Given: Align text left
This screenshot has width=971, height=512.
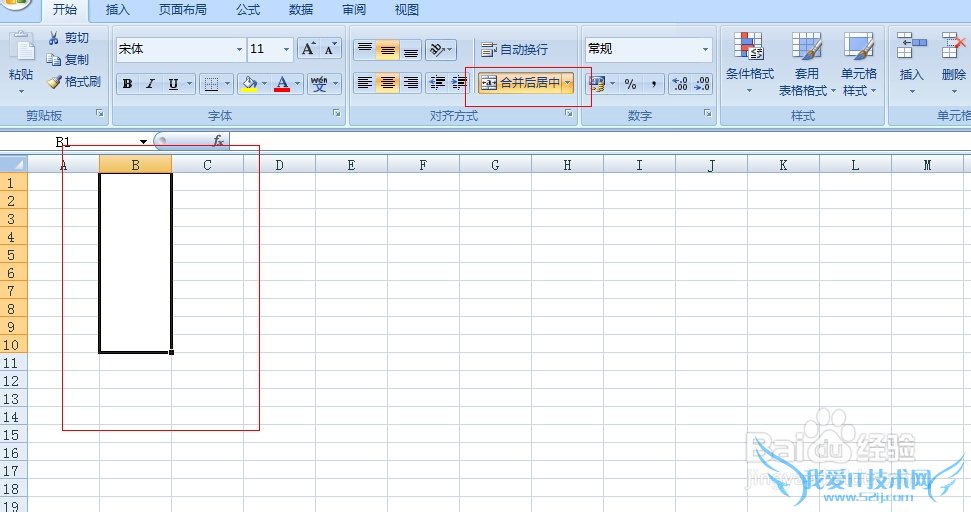Looking at the screenshot, I should [365, 83].
